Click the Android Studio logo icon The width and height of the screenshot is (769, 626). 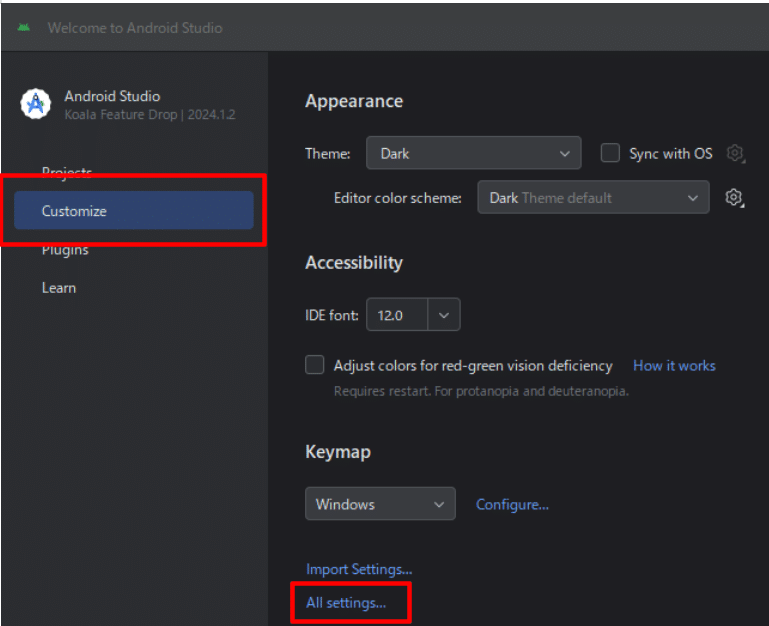36,104
